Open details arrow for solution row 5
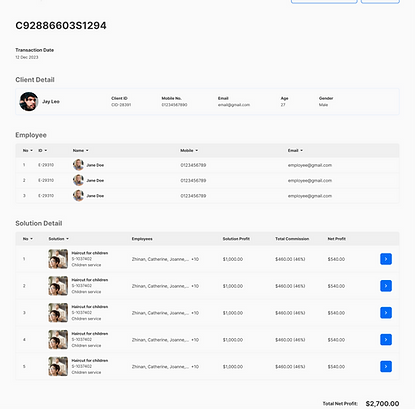415x409 pixels. 386,367
